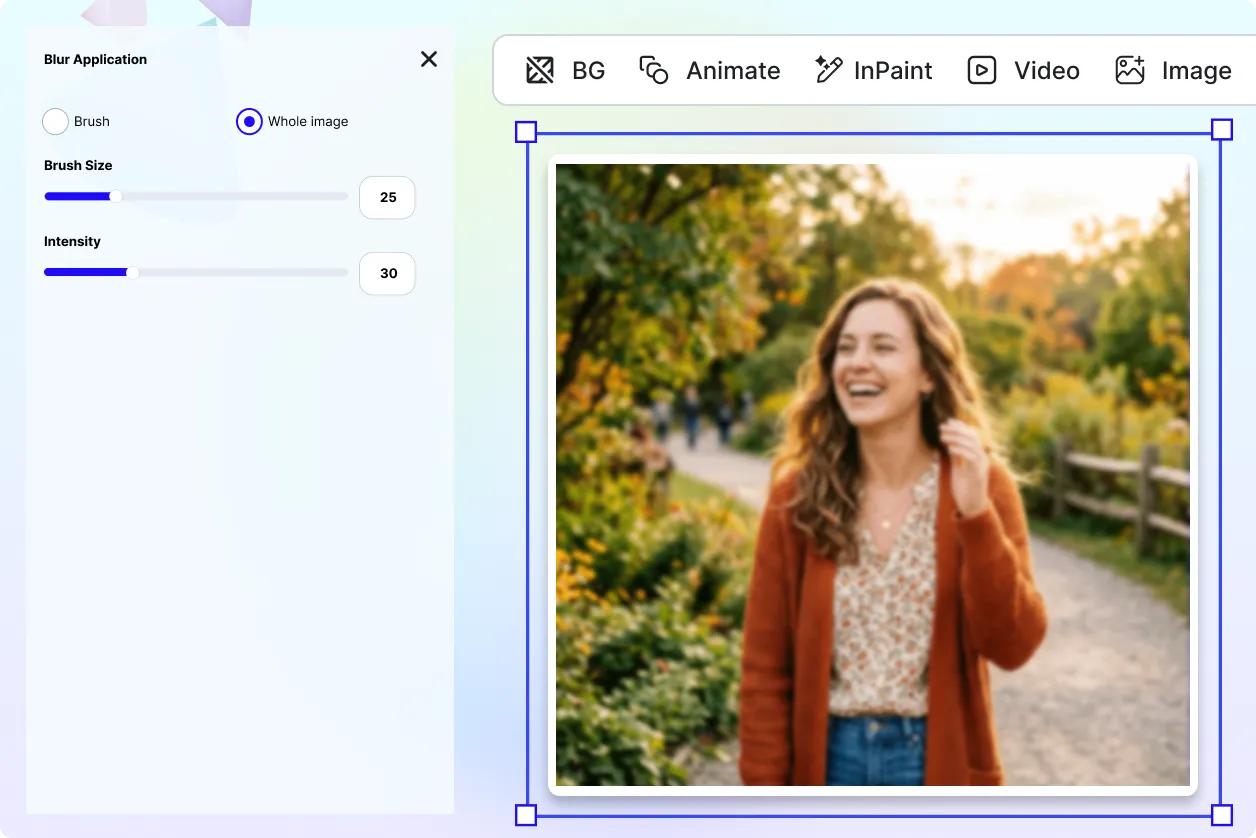Viewport: 1256px width, 838px height.
Task: Click the BG remove background icon
Action: pos(540,71)
